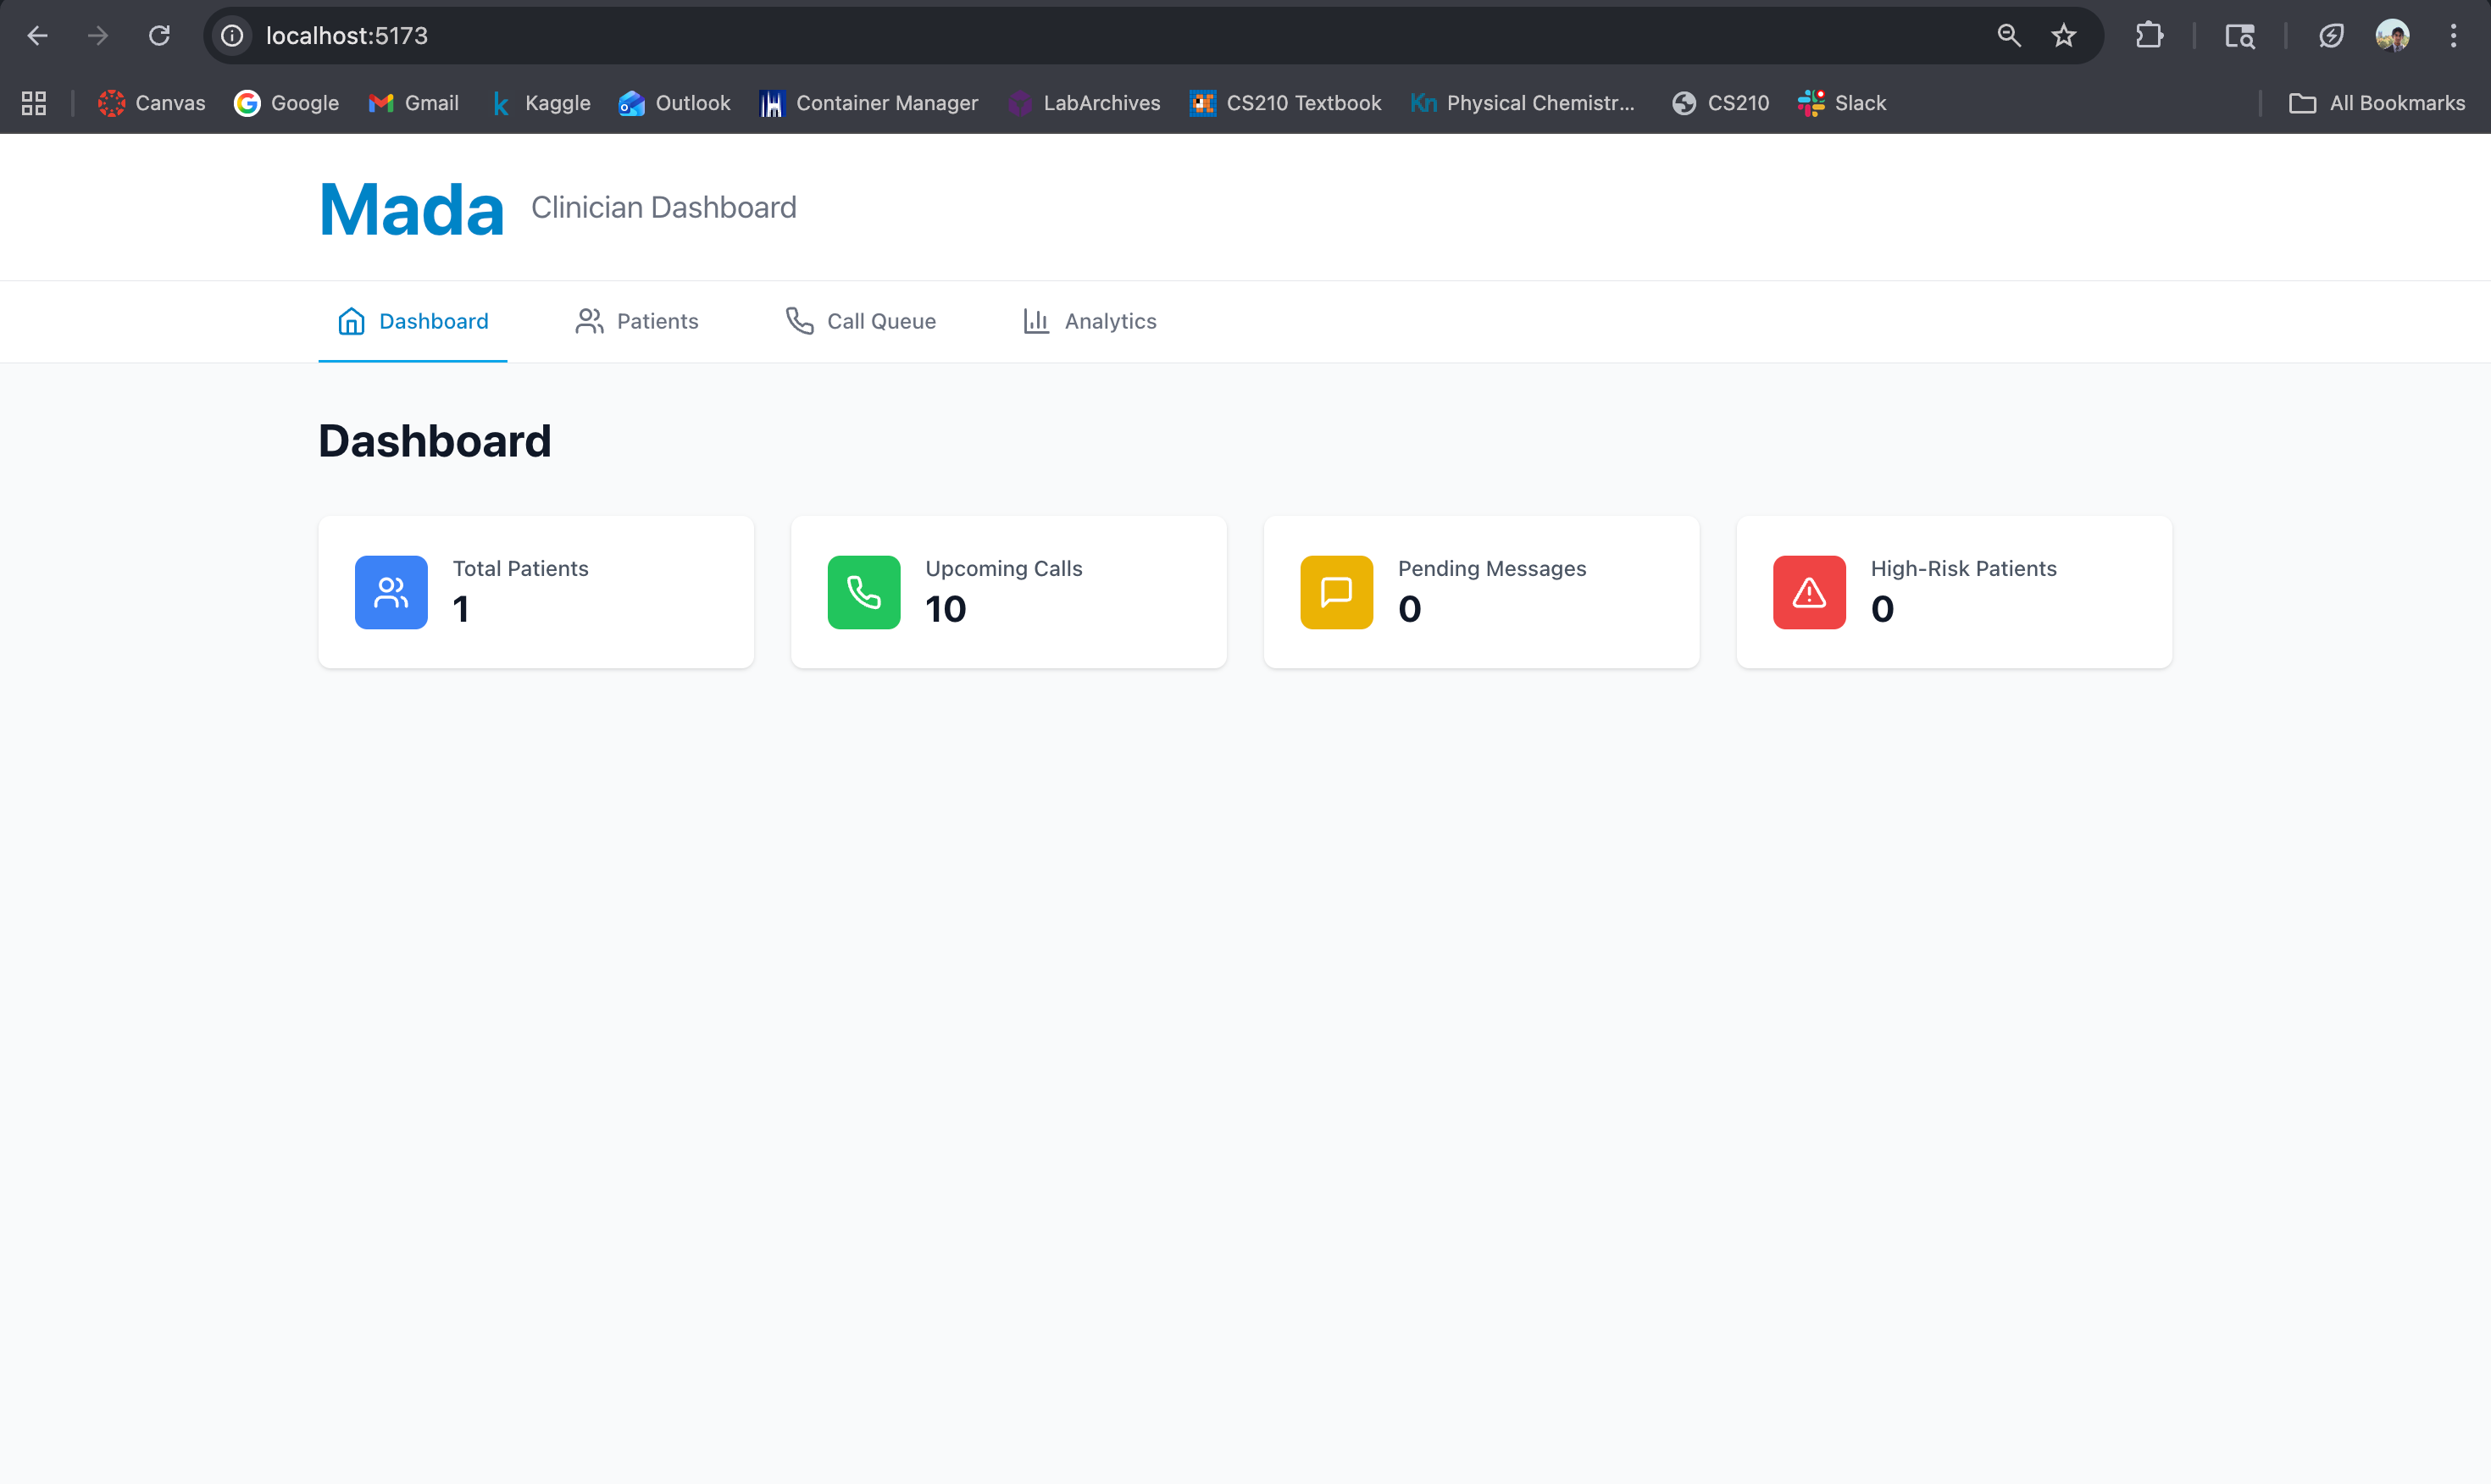This screenshot has width=2491, height=1484.
Task: Open the Chrome three-dot menu
Action: 2453,36
